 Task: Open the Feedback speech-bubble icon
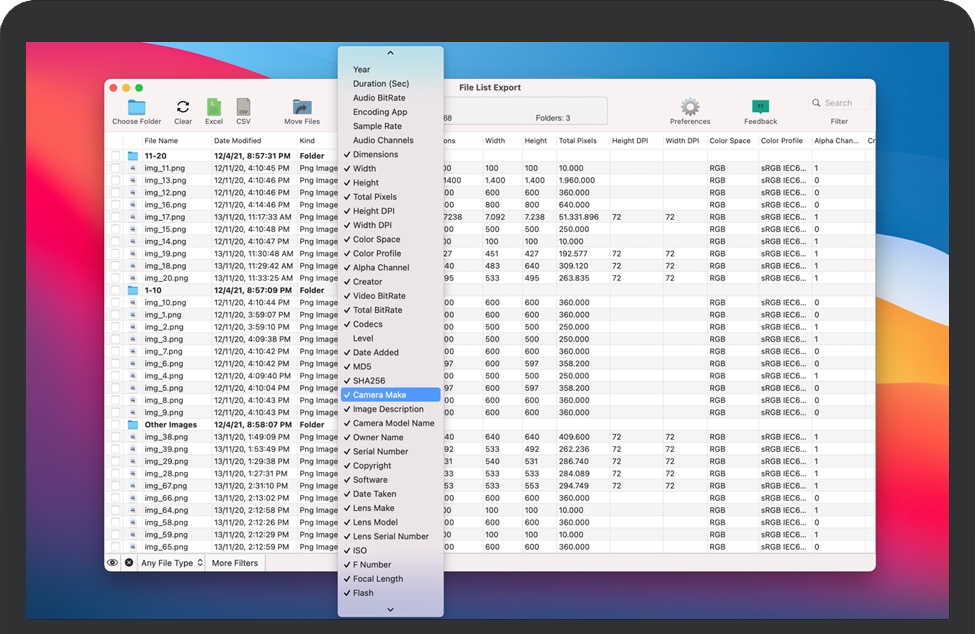(760, 107)
